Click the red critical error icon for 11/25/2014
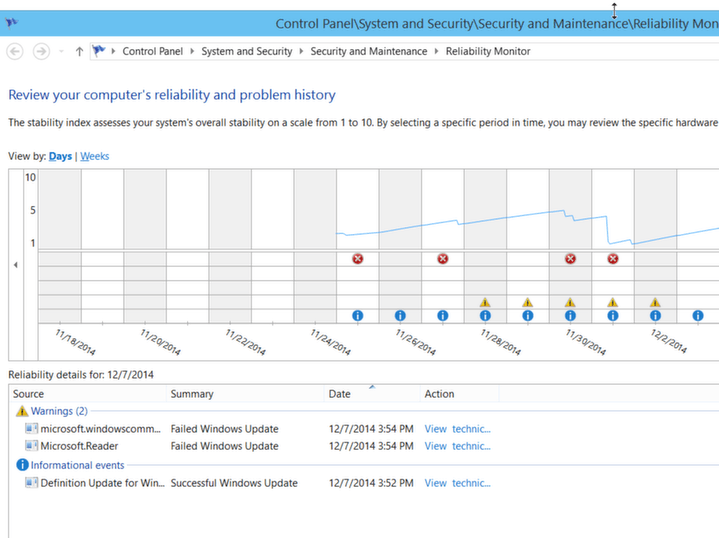 (x=358, y=259)
